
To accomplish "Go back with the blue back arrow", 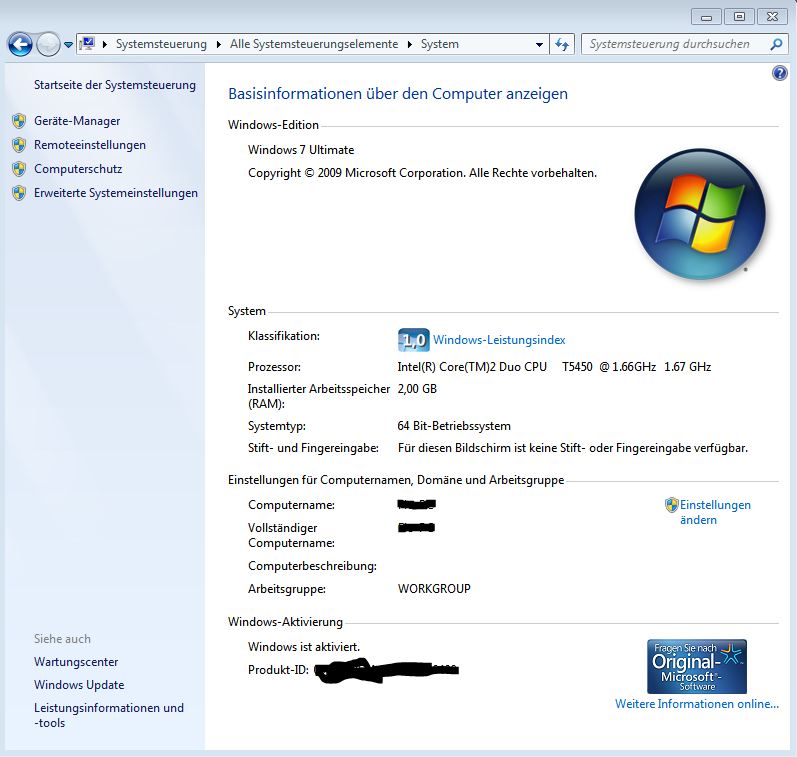I will [20, 45].
